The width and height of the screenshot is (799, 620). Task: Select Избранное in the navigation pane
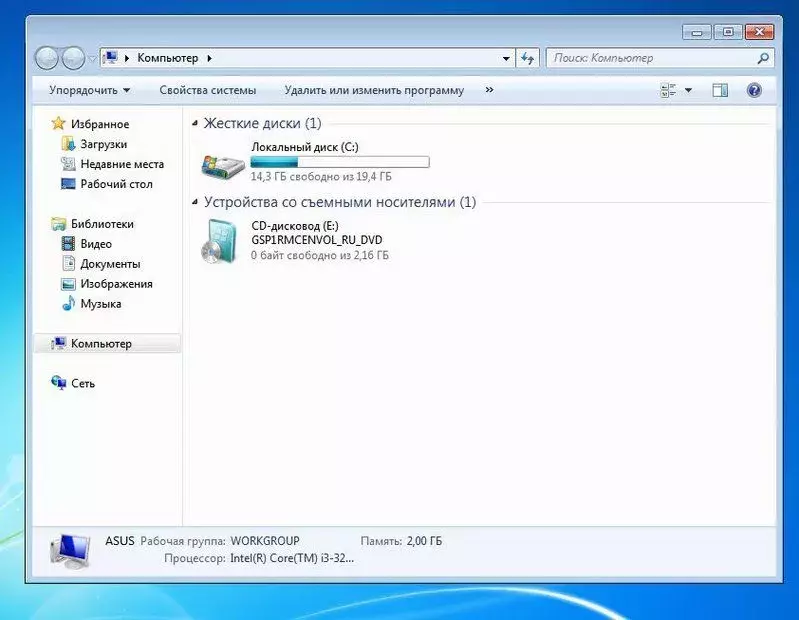[100, 124]
